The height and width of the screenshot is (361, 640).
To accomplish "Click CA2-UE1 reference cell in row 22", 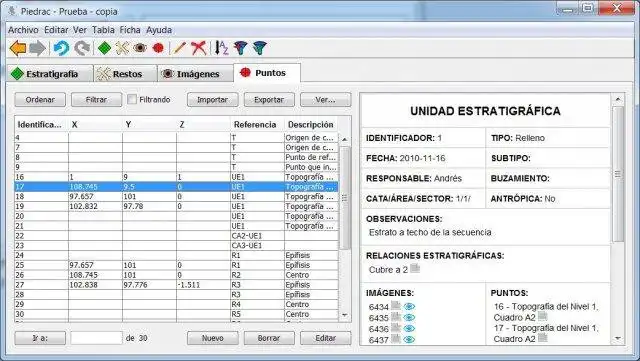I will (257, 236).
